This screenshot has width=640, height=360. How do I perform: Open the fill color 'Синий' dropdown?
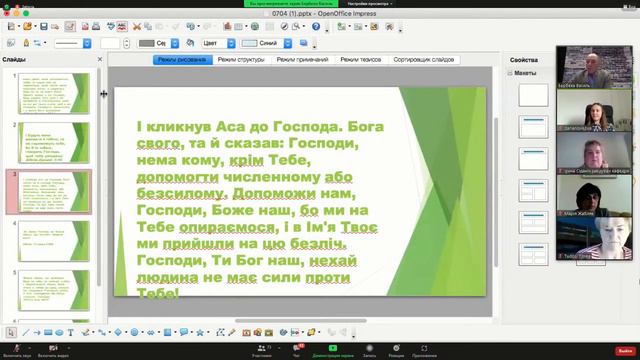pos(288,43)
